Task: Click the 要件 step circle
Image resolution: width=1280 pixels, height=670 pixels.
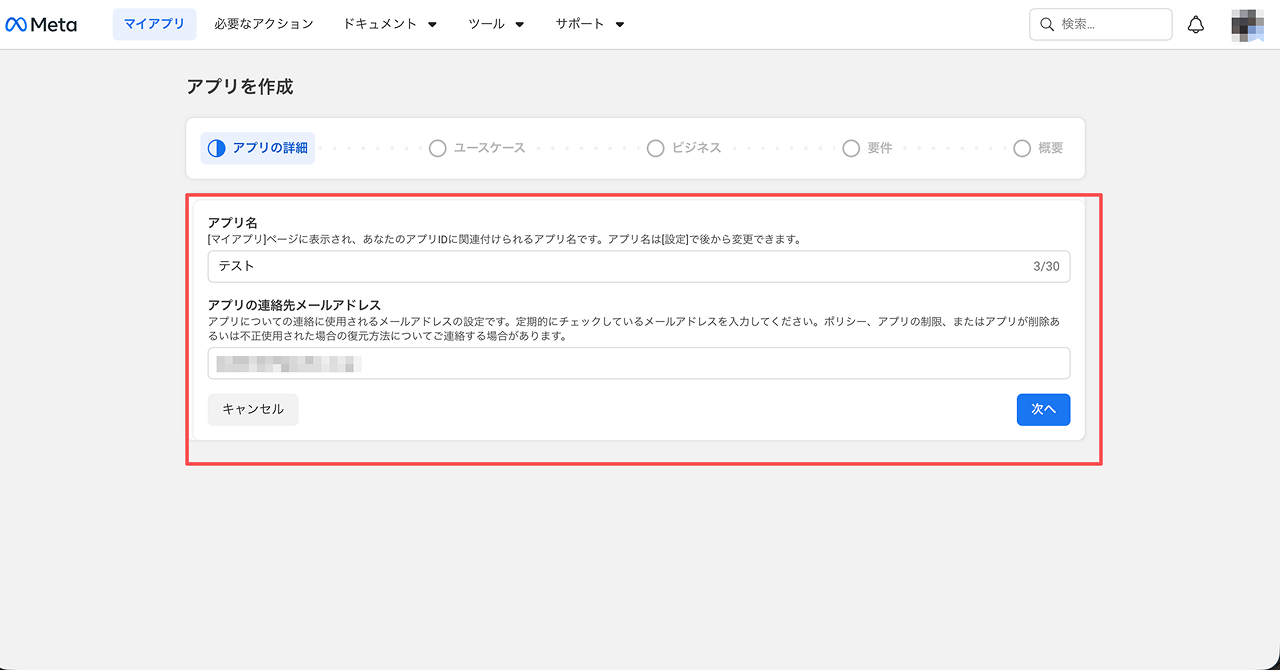Action: [x=851, y=148]
